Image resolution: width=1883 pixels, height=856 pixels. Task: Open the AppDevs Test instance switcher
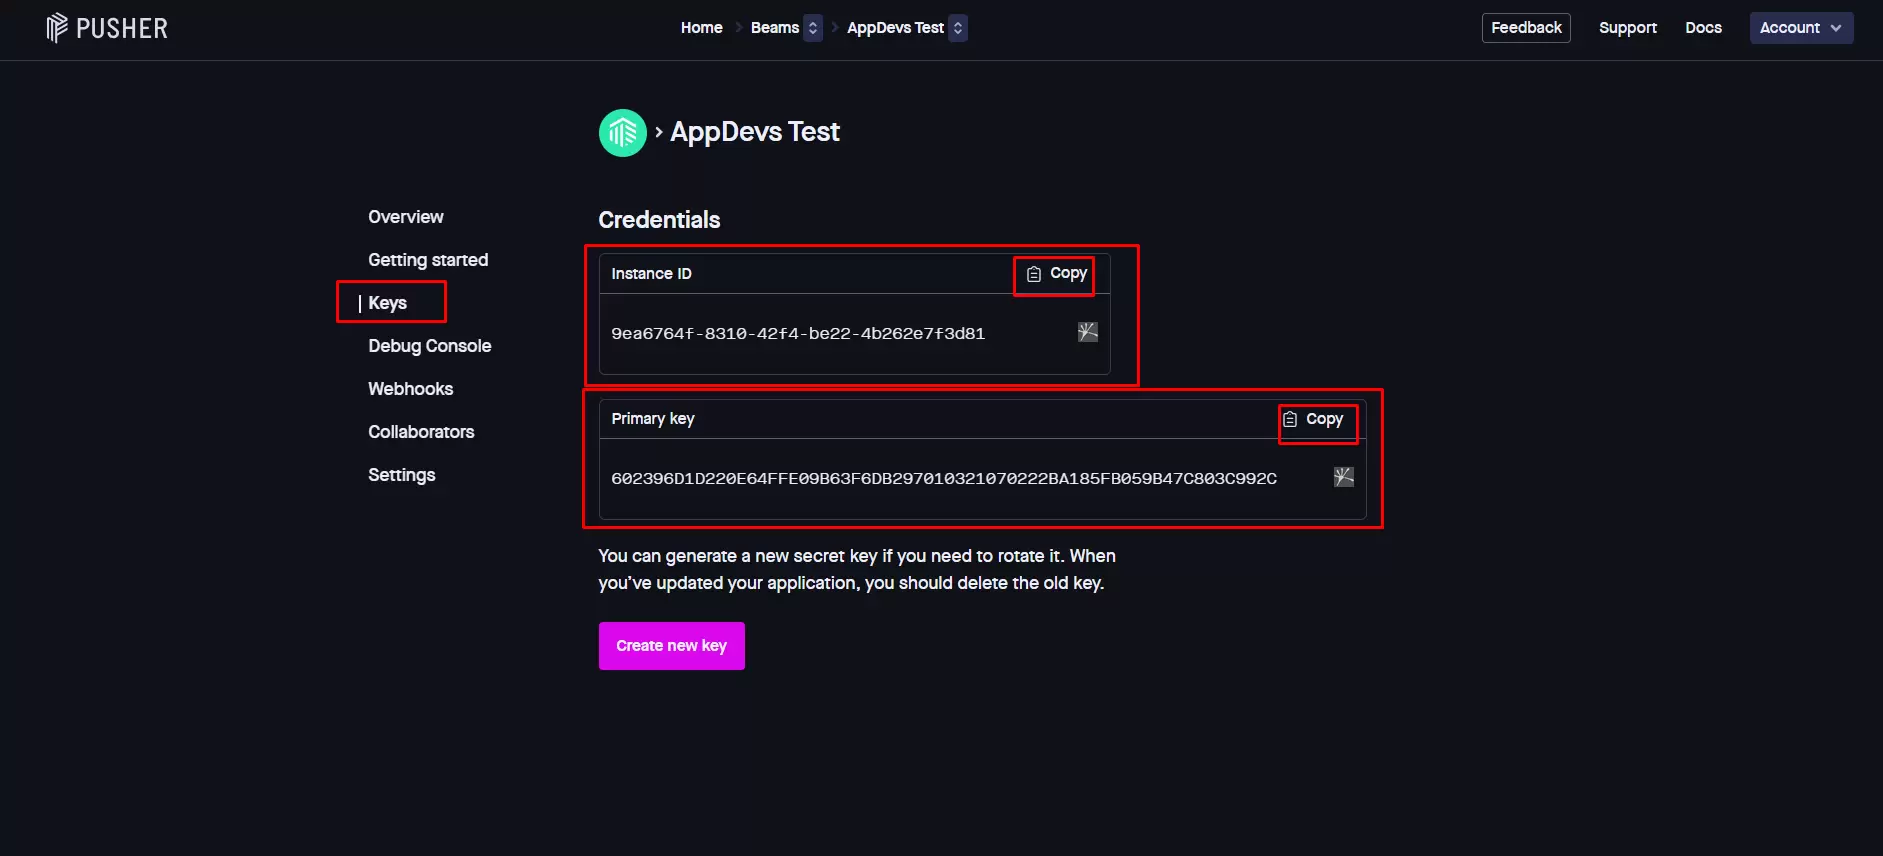pos(958,28)
